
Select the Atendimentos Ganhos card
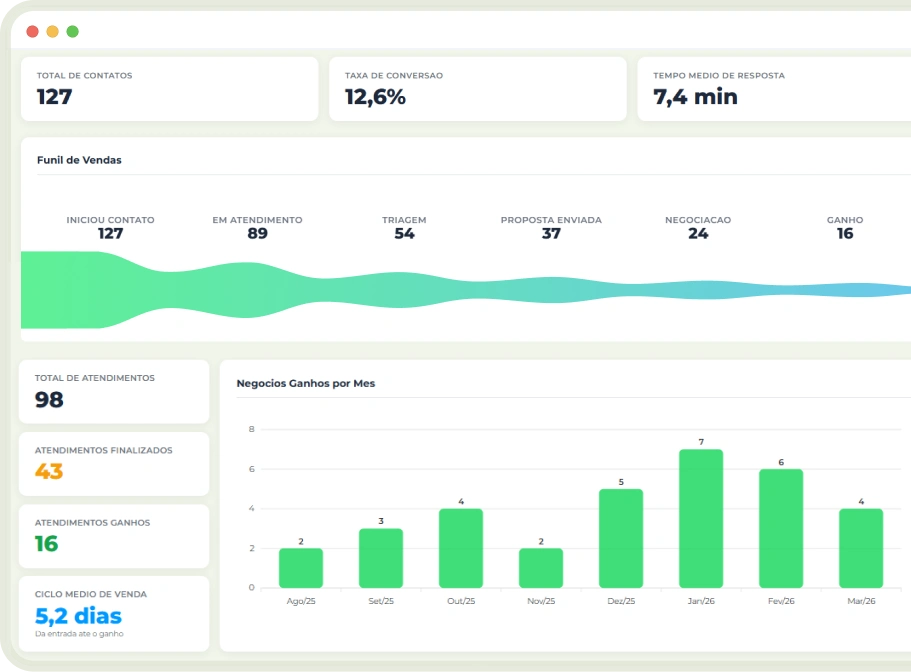114,536
